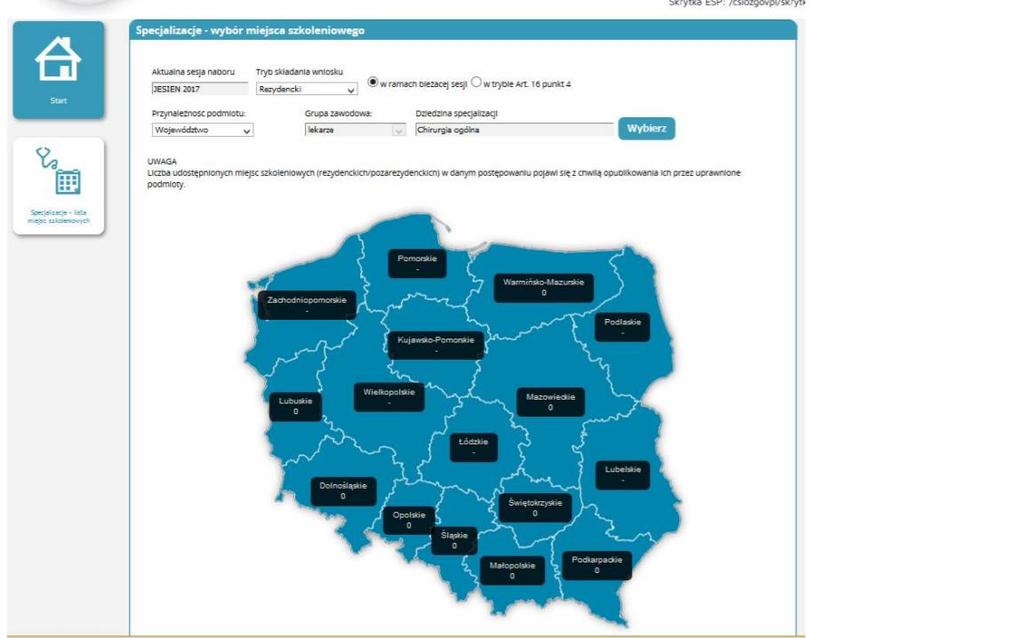Click the UWAGA notice heading
The width and height of the screenshot is (1024, 638).
(x=162, y=161)
